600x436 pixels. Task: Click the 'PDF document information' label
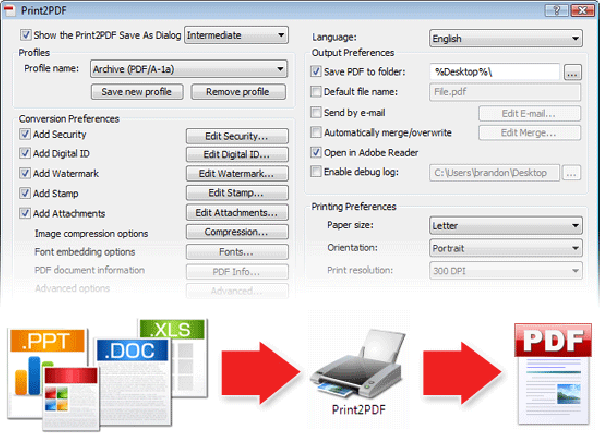90,270
